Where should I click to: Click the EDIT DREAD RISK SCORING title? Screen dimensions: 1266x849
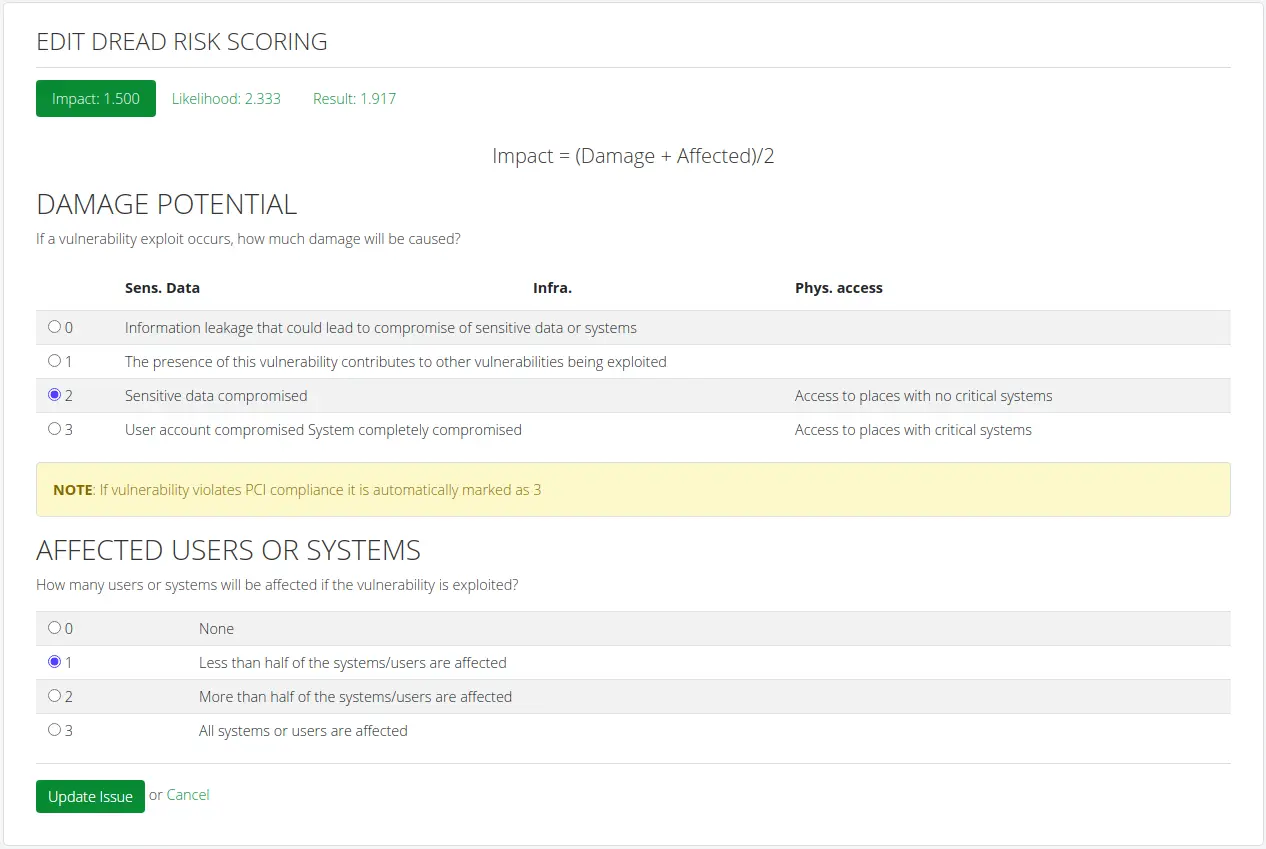click(182, 42)
